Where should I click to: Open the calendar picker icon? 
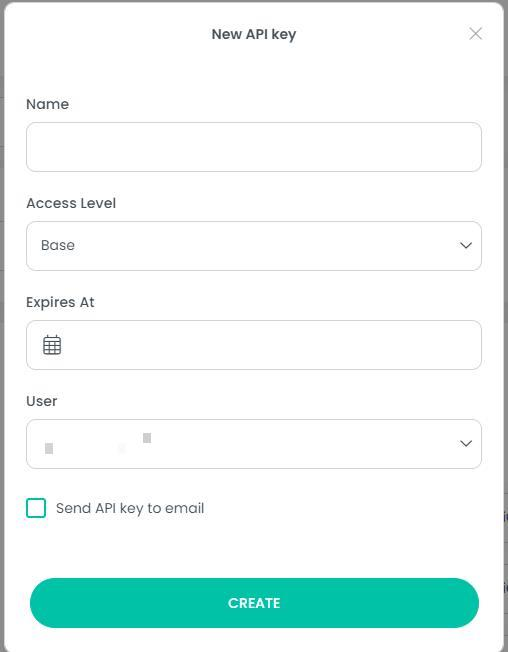tap(52, 345)
